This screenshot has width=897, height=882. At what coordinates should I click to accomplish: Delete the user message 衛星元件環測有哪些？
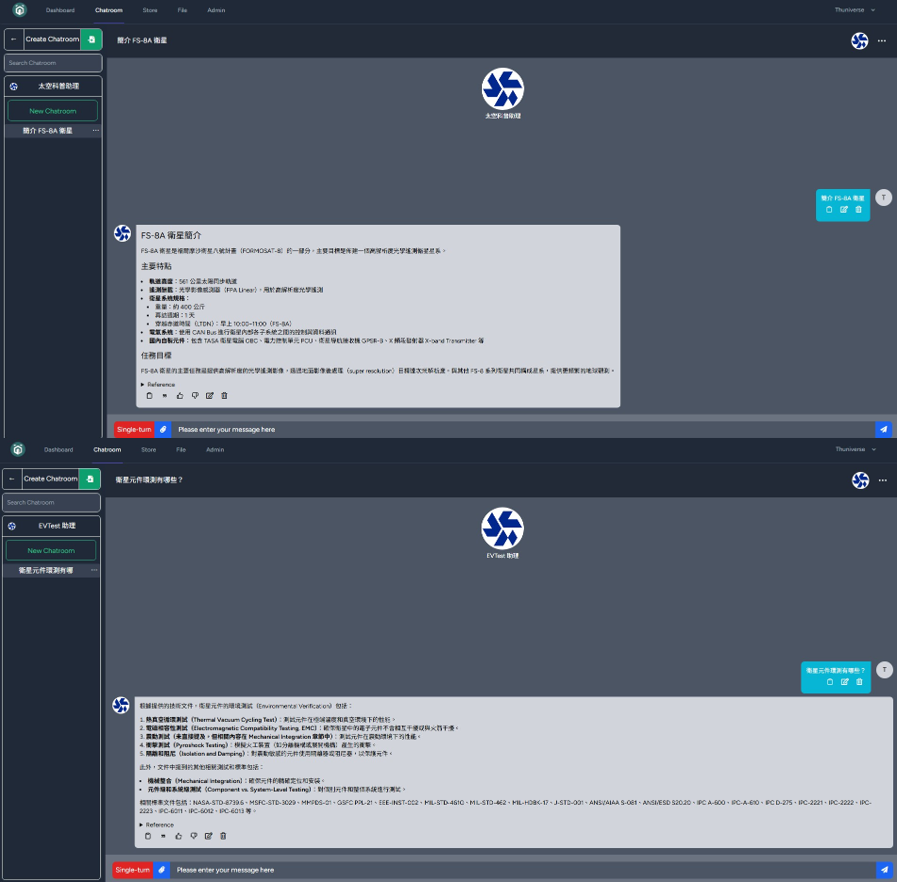[859, 682]
